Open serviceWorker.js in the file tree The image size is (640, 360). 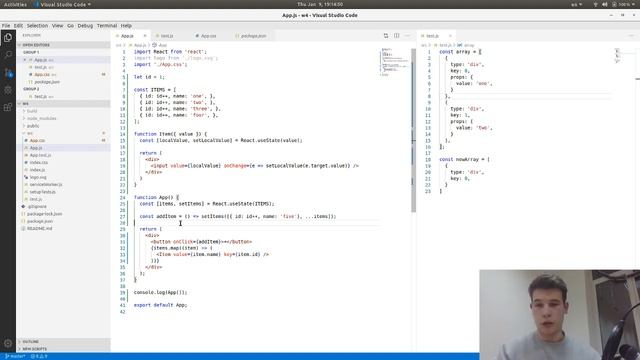click(x=63, y=184)
